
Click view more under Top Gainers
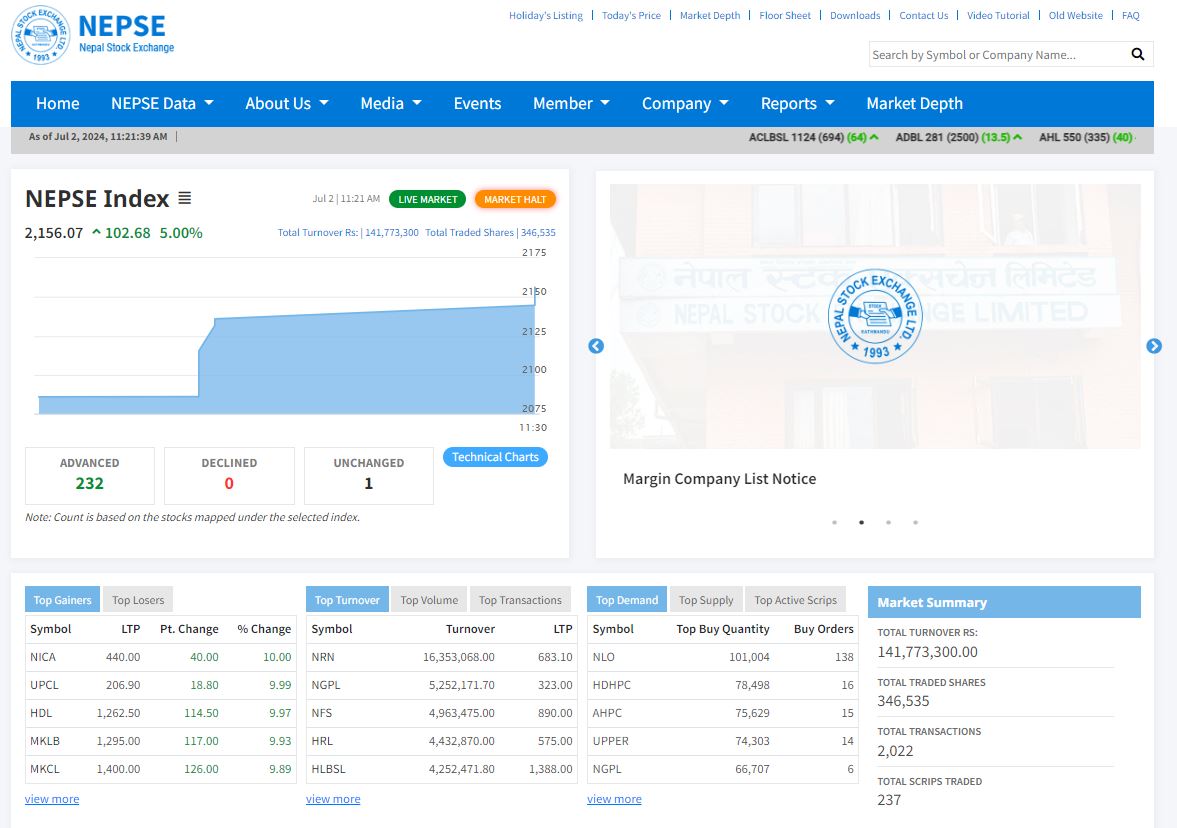pyautogui.click(x=52, y=799)
